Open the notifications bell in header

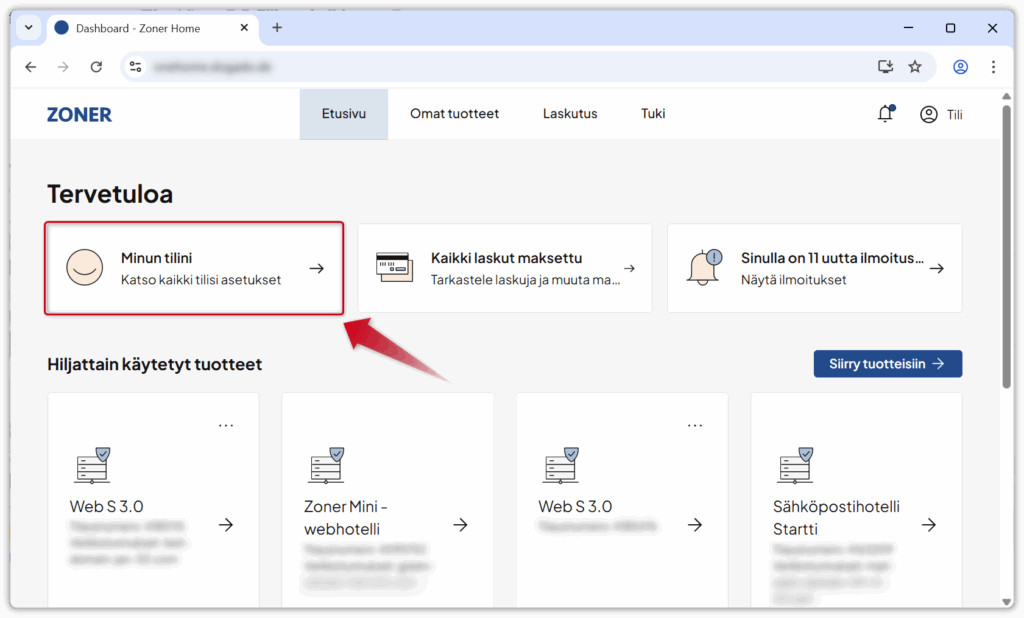pos(885,114)
